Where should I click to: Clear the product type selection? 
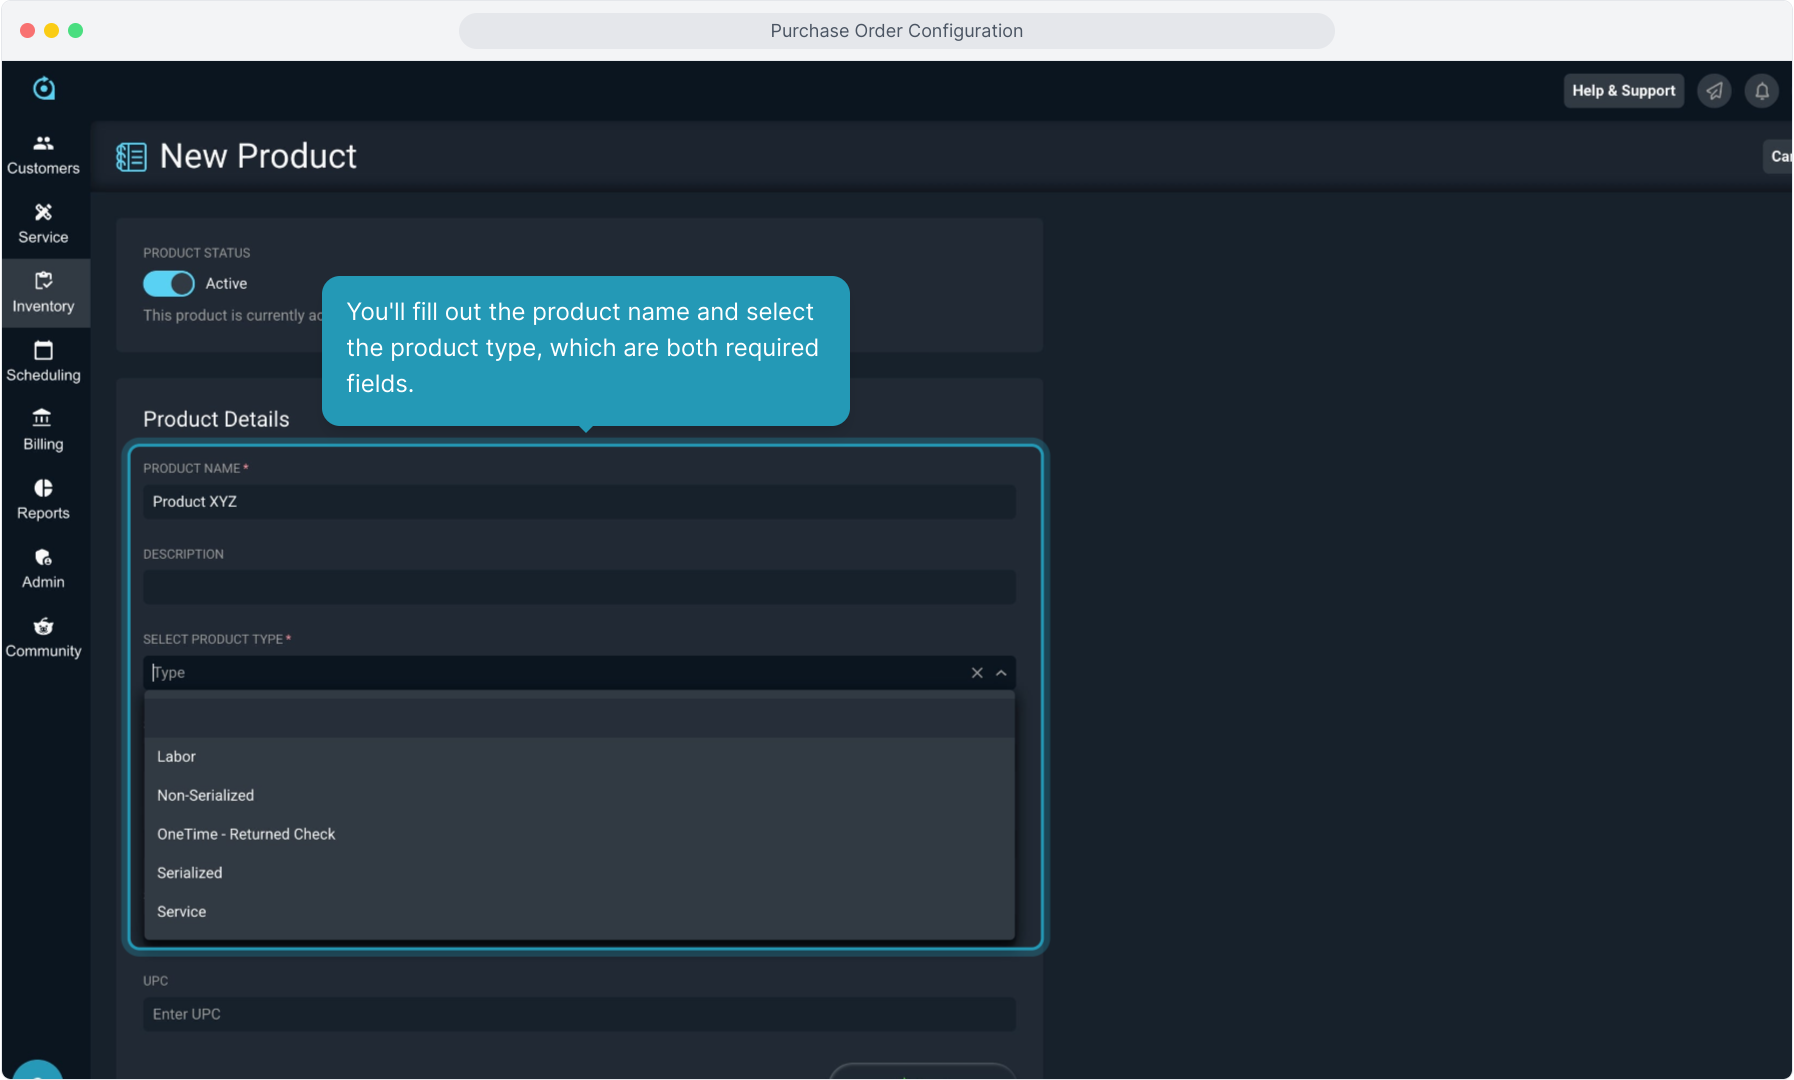[977, 673]
